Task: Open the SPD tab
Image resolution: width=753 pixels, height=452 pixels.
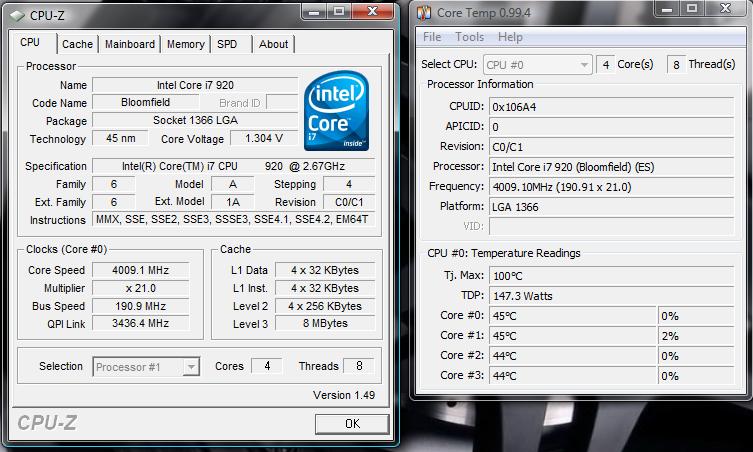Action: pyautogui.click(x=227, y=44)
